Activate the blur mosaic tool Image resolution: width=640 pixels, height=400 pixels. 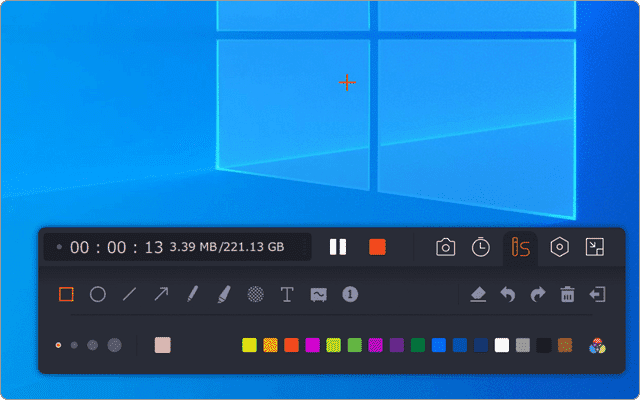[255, 294]
